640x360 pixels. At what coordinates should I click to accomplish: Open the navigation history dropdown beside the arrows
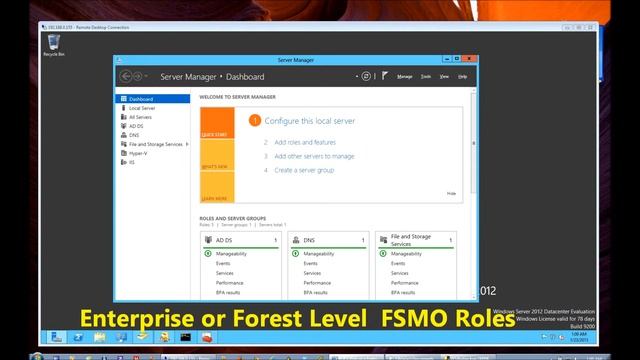pos(146,76)
